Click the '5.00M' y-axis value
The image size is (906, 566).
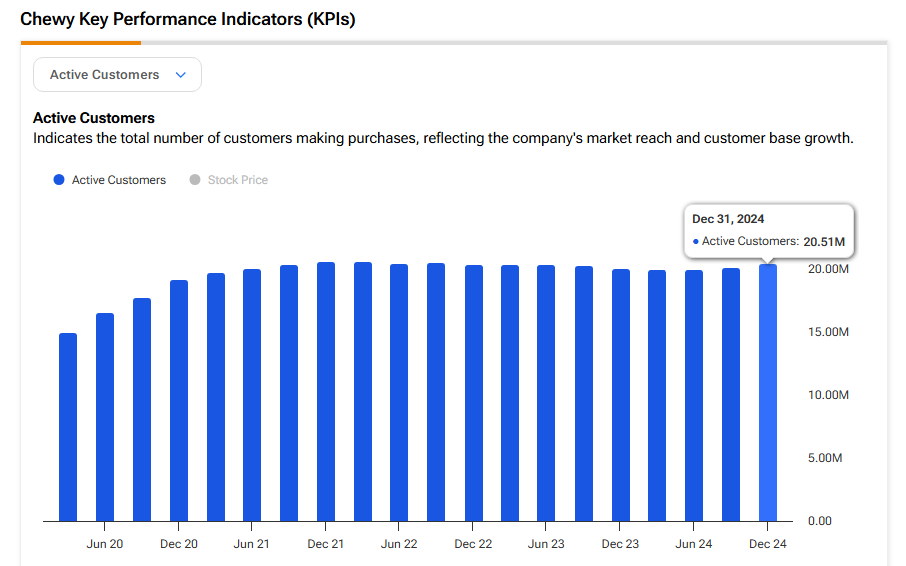pos(825,458)
